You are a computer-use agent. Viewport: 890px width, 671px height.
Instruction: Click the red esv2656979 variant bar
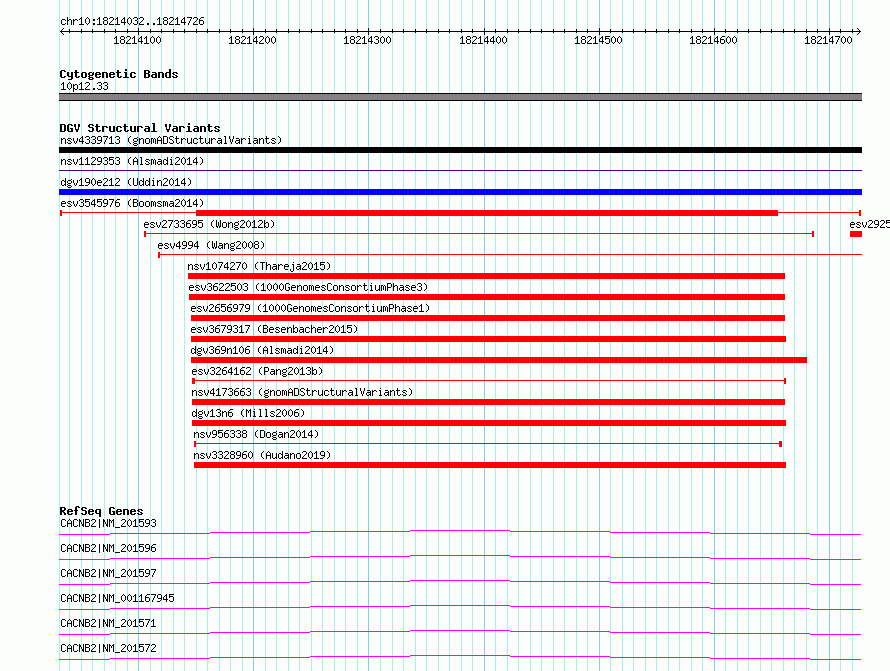click(488, 318)
